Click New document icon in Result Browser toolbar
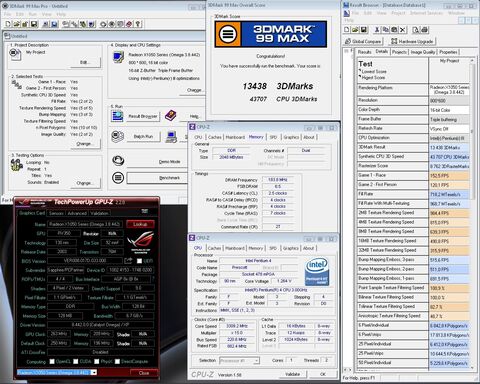The image size is (480, 384). (347, 30)
